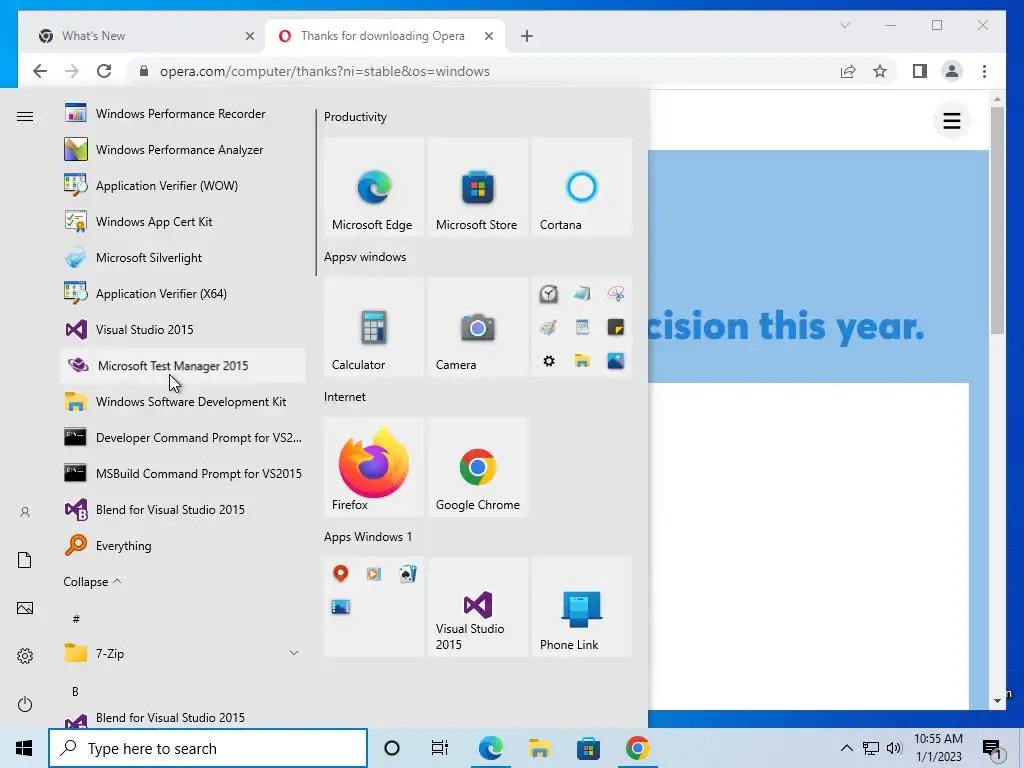Launch Firefox from Internet group
1024x768 pixels.
pos(374,467)
